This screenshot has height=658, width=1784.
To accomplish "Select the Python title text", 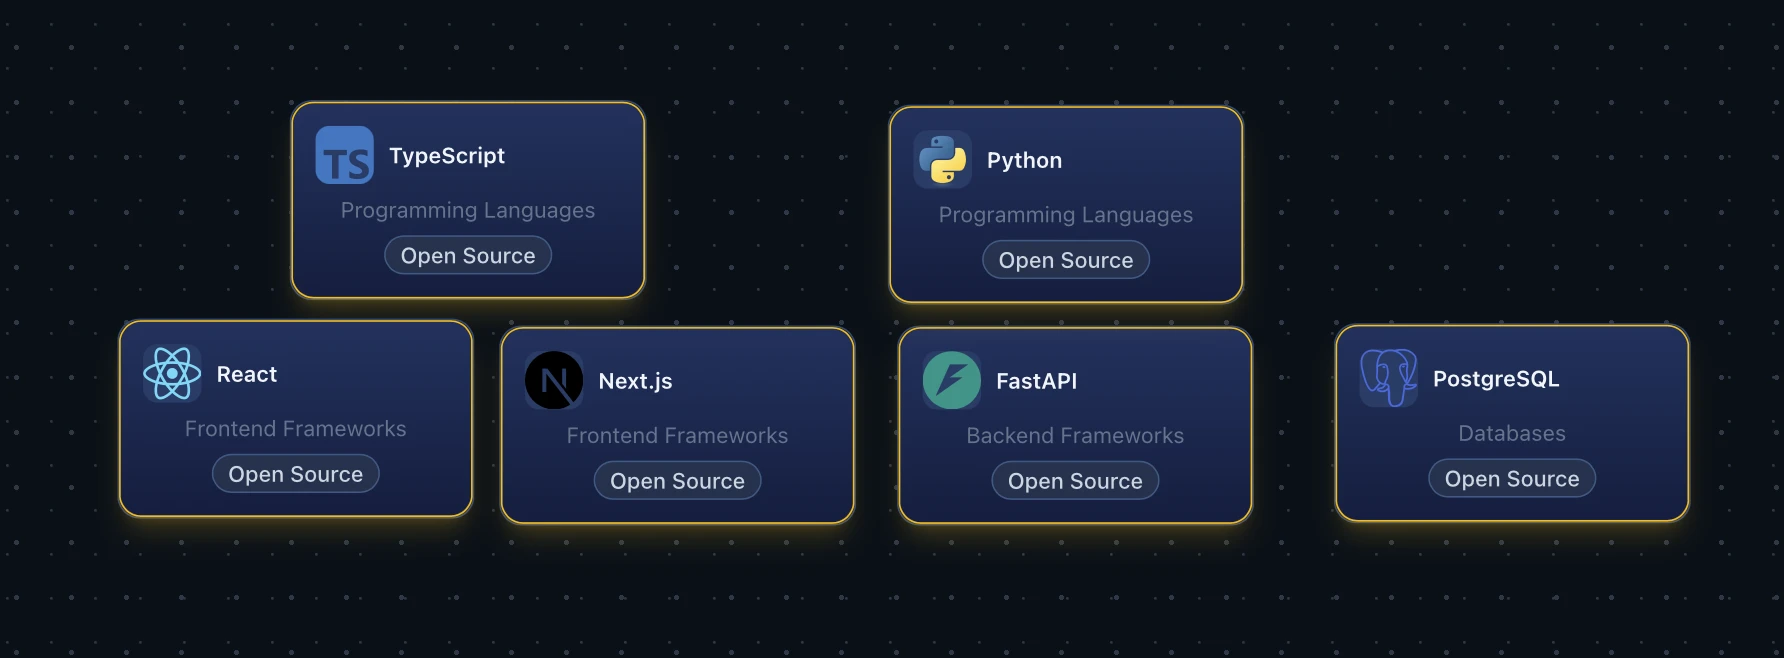I will coord(1024,161).
